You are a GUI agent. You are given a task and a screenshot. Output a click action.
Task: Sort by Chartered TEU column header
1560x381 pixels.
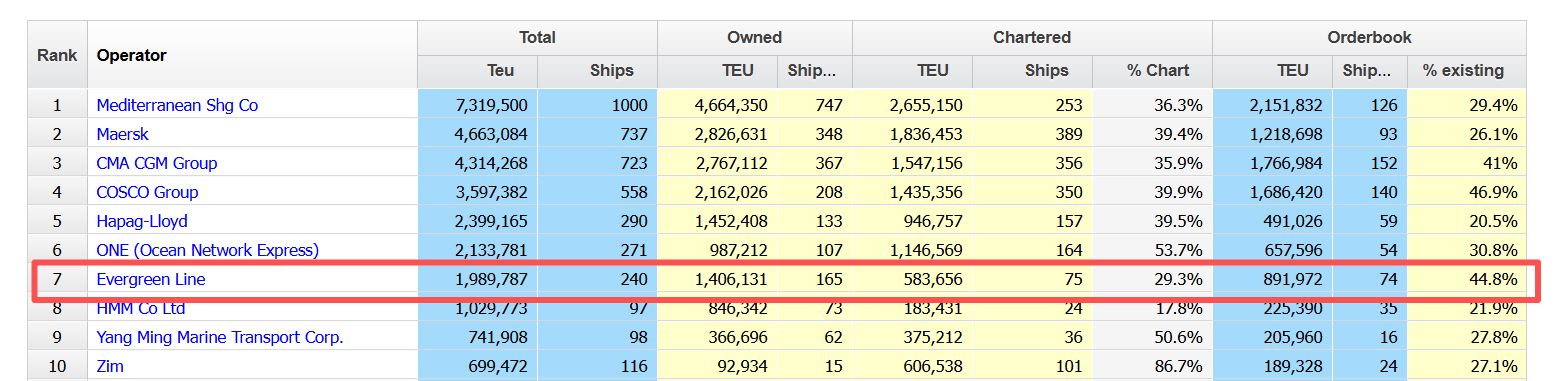[x=912, y=70]
